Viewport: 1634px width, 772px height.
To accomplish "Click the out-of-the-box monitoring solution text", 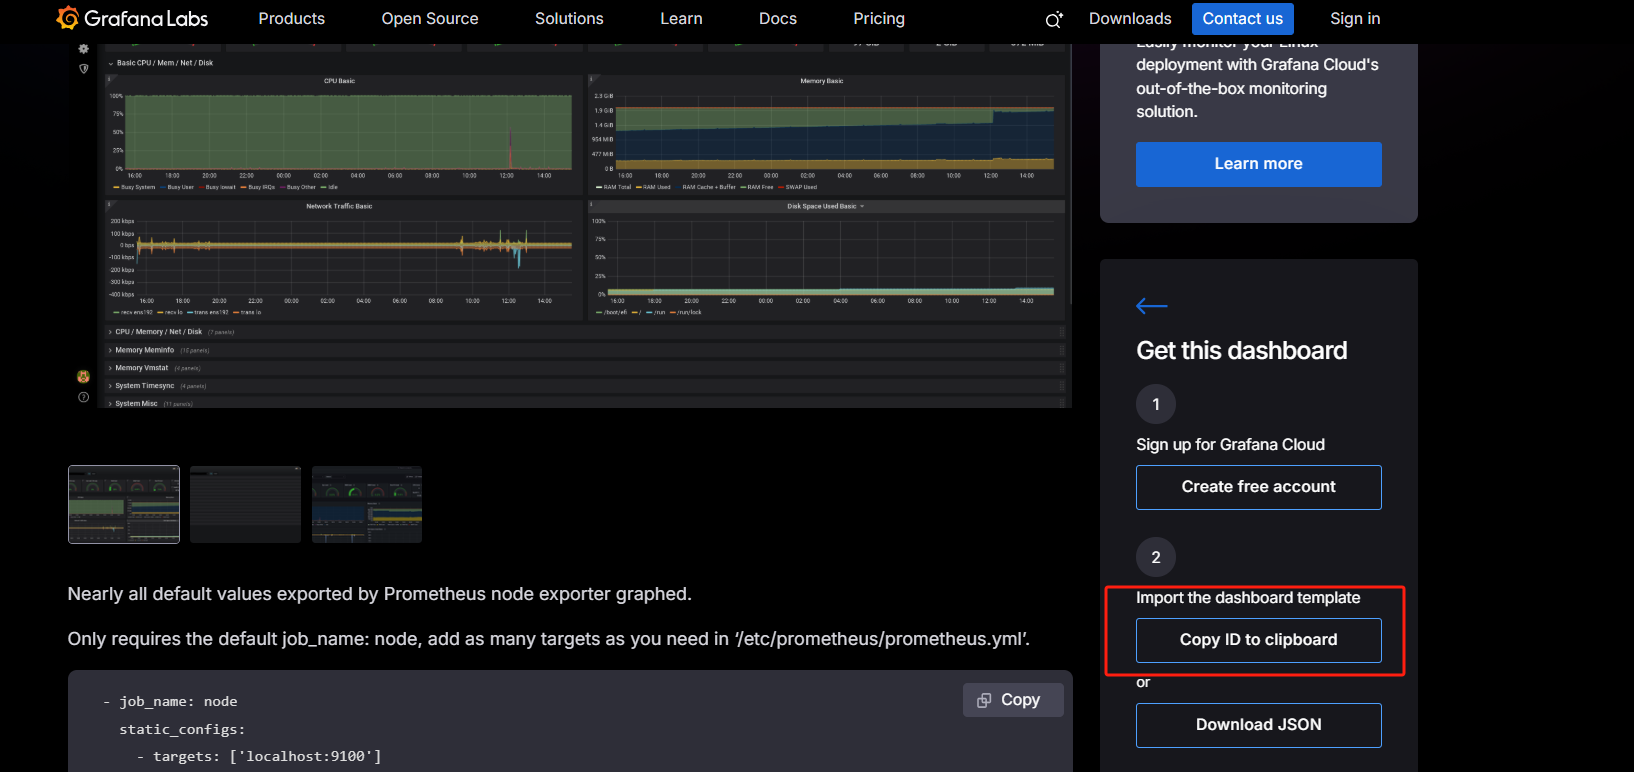I will [1232, 100].
